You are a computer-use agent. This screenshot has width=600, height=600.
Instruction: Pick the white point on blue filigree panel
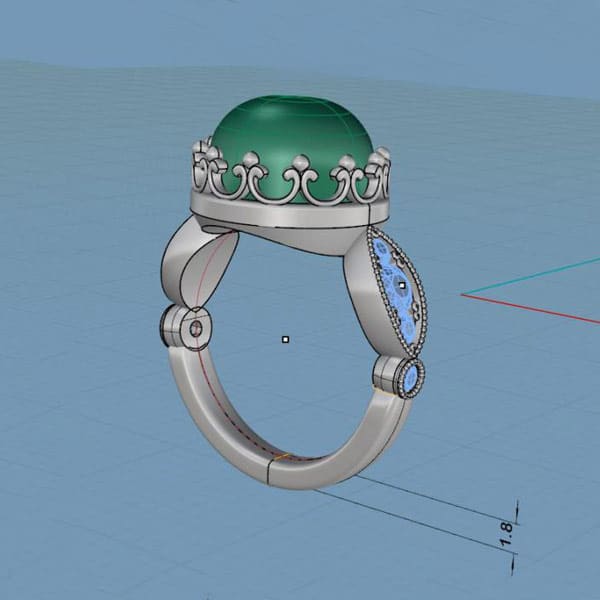point(402,285)
